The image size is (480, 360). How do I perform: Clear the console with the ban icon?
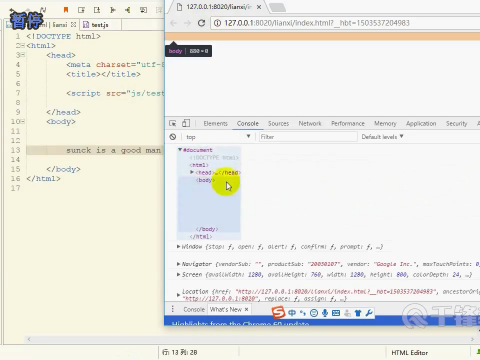[x=173, y=137]
